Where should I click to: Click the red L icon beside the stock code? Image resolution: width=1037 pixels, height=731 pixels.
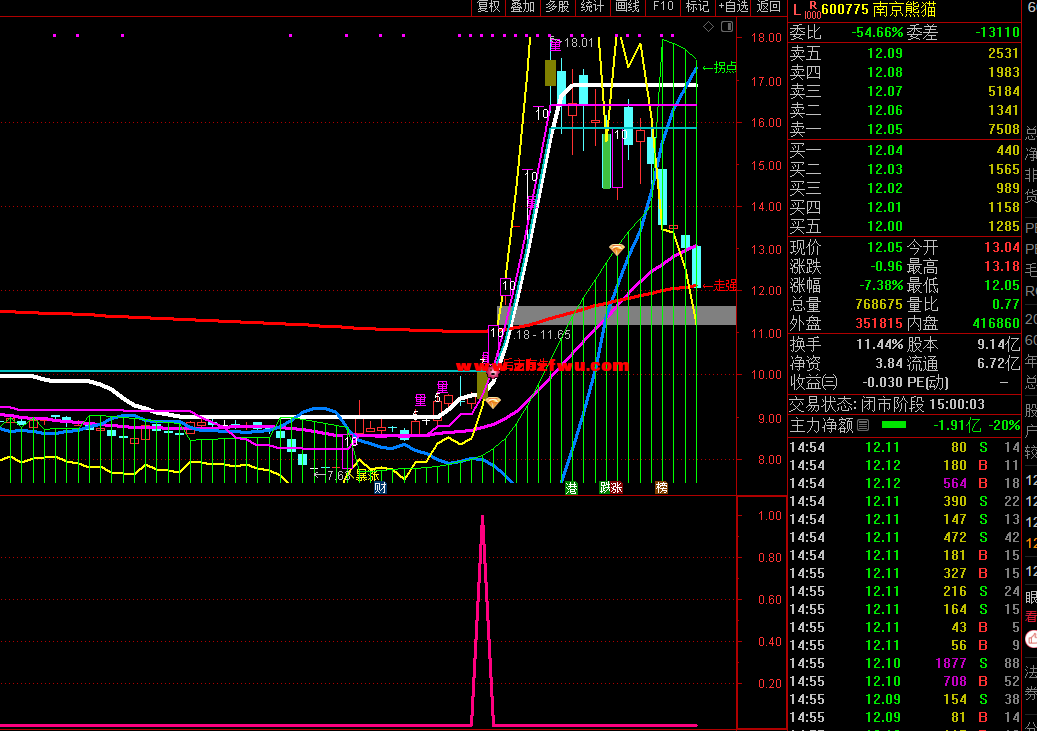coord(796,9)
